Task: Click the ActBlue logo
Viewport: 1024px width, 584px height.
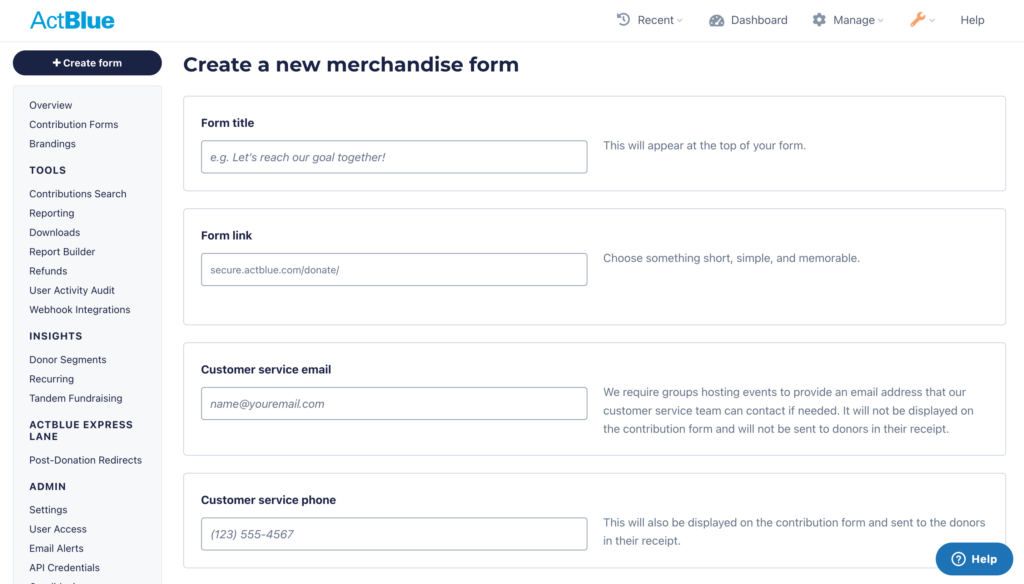Action: tap(72, 20)
